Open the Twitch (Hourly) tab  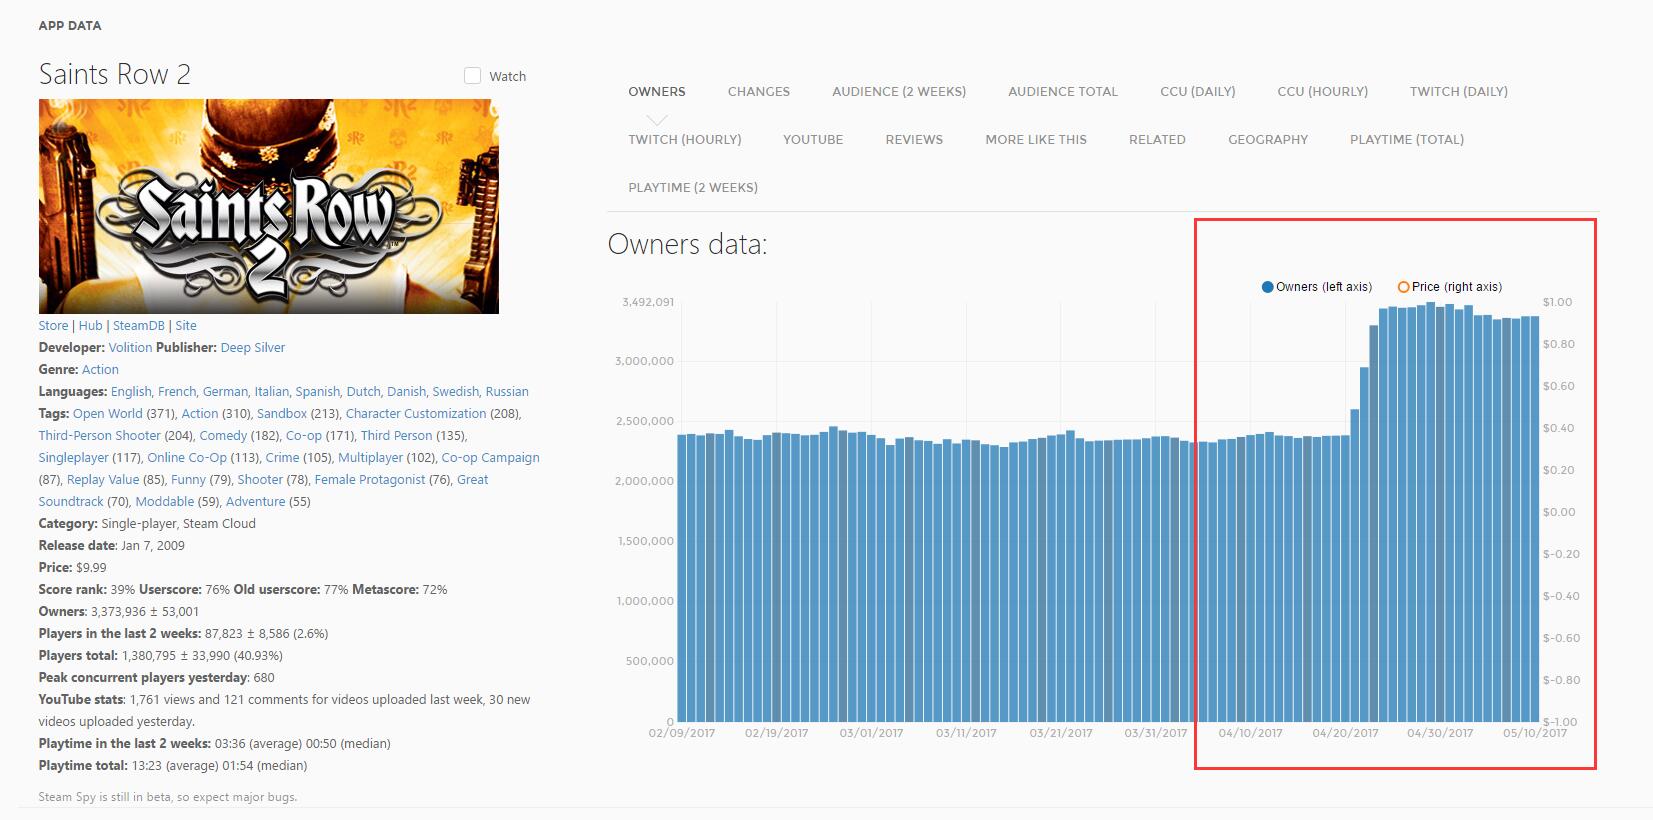click(x=685, y=139)
